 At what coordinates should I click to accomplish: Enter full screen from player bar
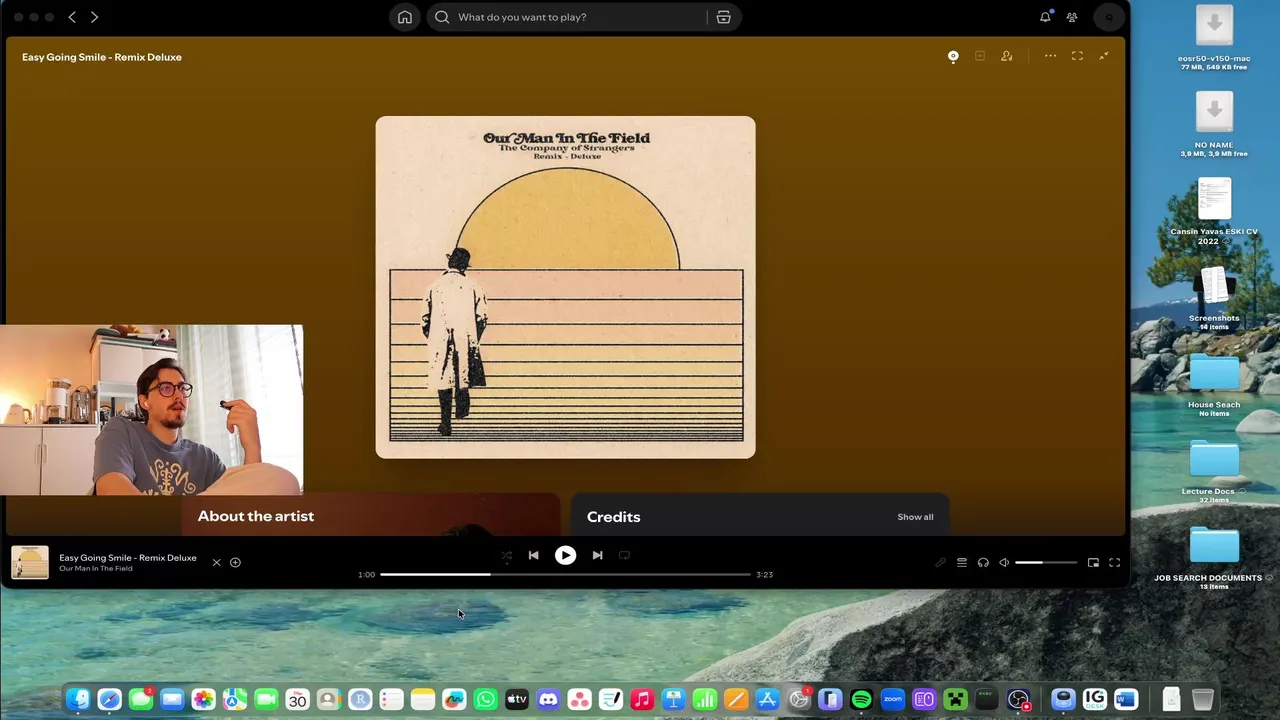click(x=1114, y=562)
